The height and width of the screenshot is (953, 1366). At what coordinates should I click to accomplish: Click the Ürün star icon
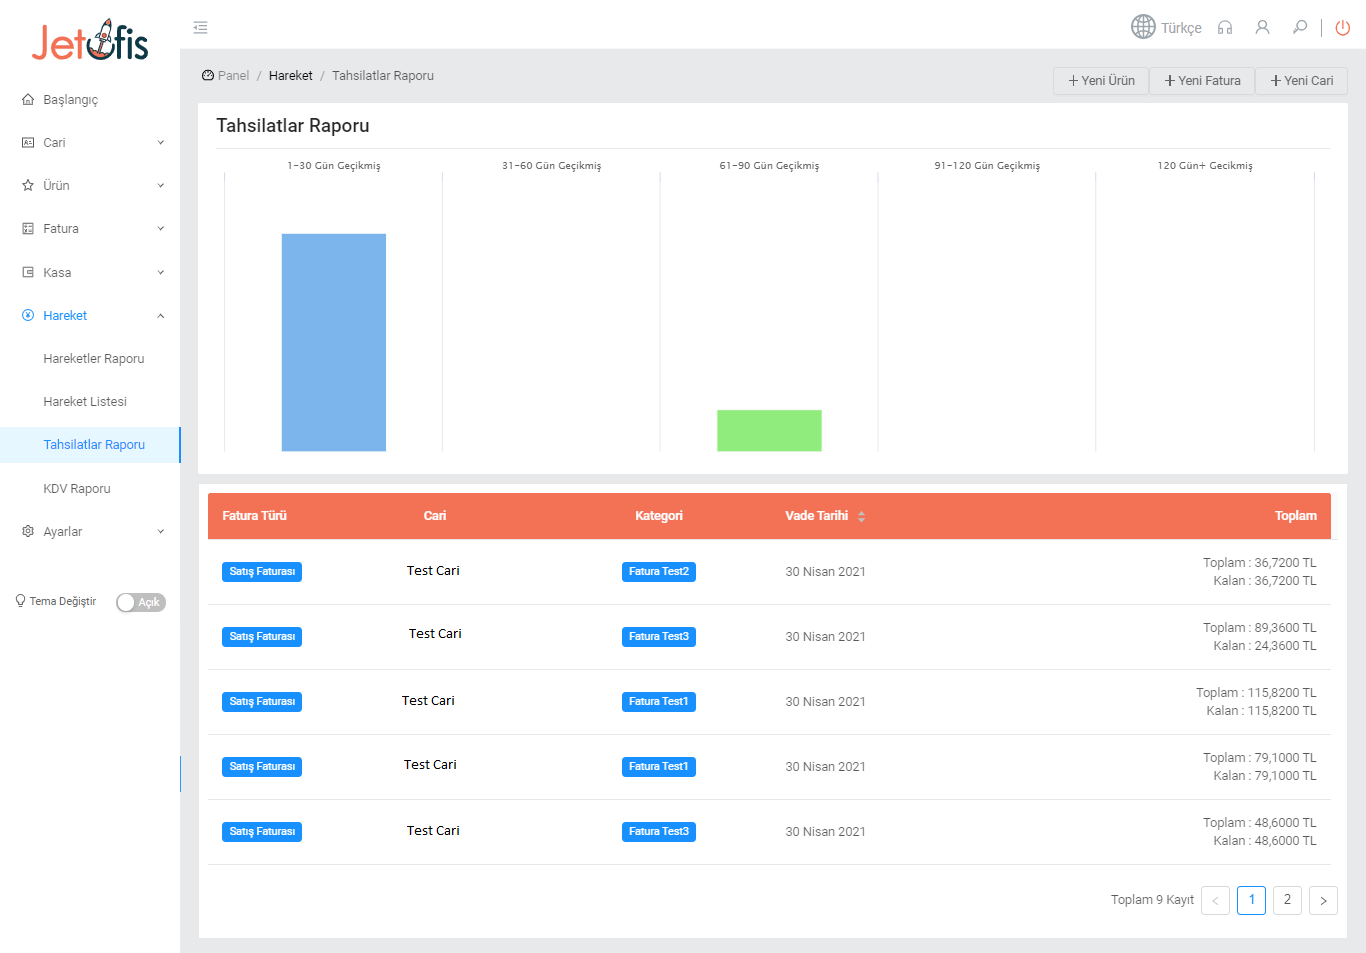[x=28, y=186]
